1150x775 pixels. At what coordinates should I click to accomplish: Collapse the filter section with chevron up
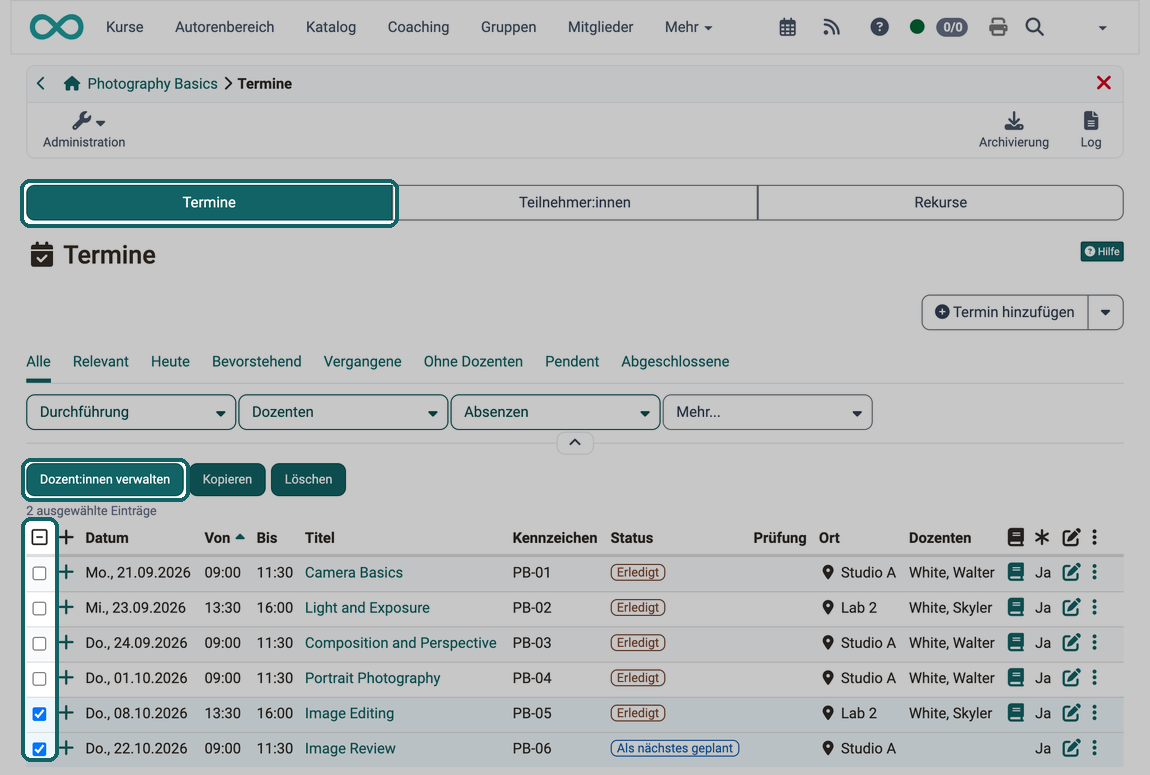point(575,443)
